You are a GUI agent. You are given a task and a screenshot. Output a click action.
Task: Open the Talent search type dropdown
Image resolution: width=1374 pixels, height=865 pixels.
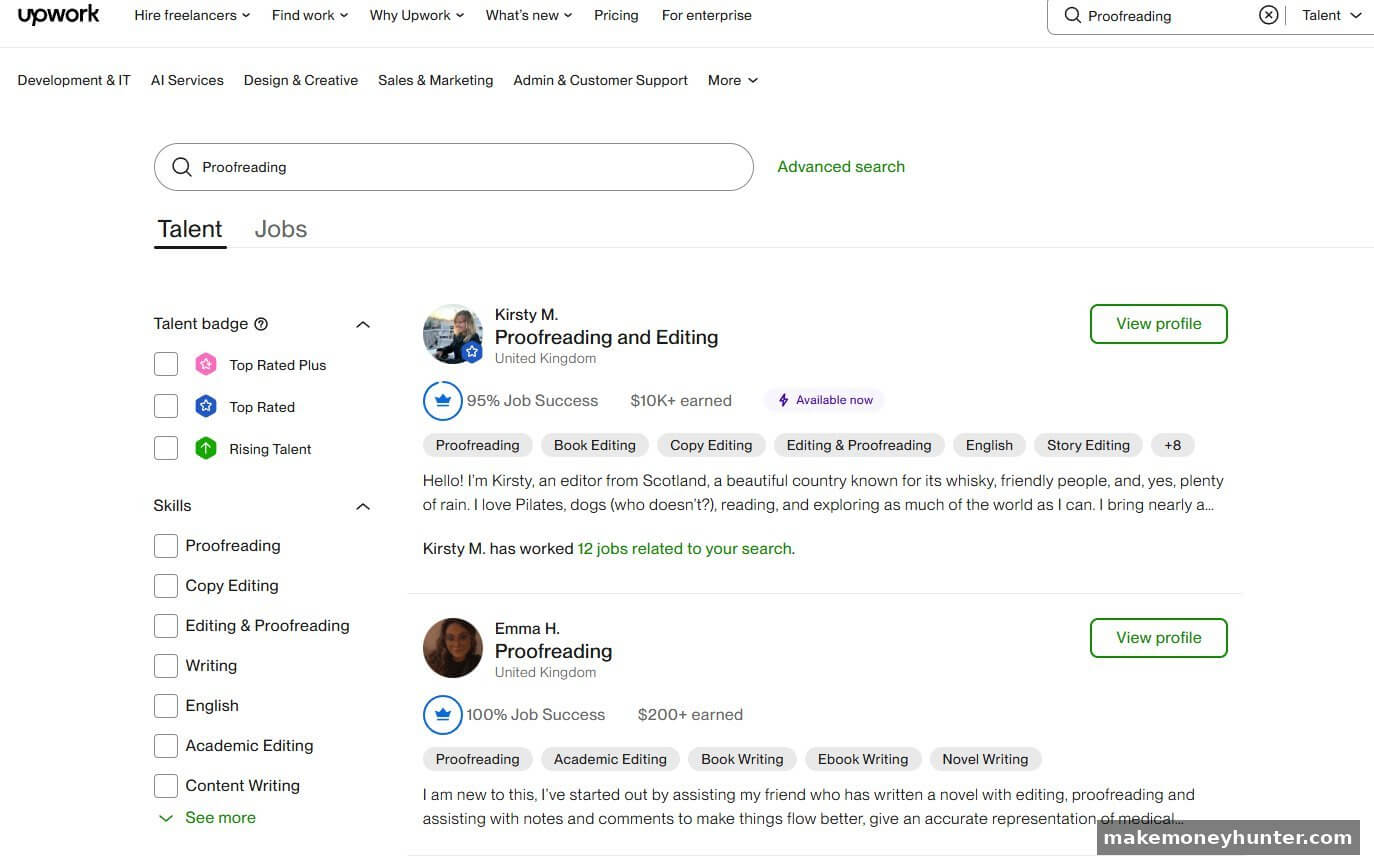pos(1331,15)
